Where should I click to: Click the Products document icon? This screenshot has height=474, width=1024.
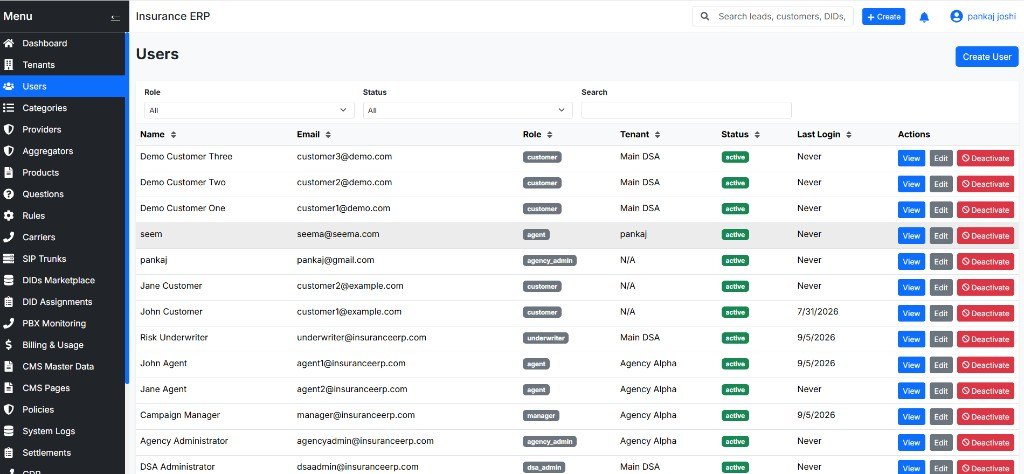[x=8, y=172]
